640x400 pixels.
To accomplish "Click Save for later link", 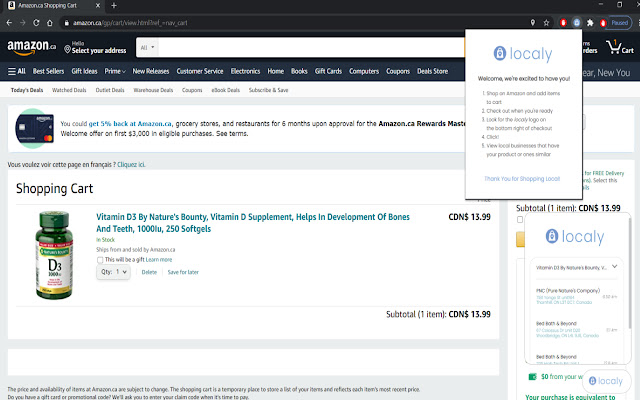I will tap(183, 272).
